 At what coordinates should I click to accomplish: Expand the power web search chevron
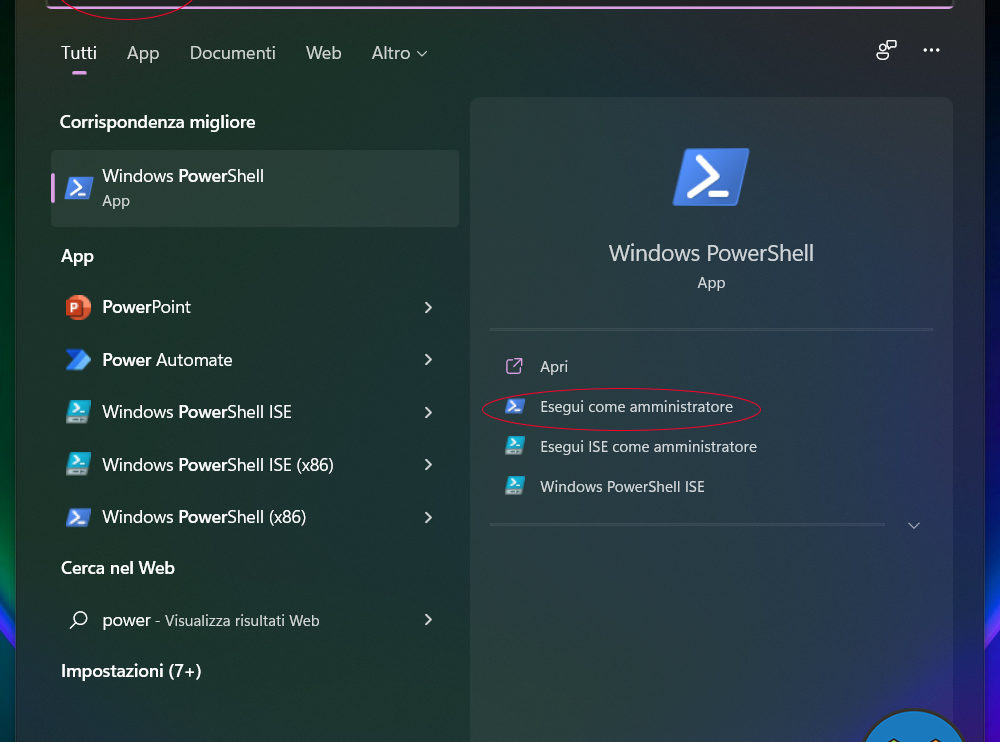(x=429, y=620)
